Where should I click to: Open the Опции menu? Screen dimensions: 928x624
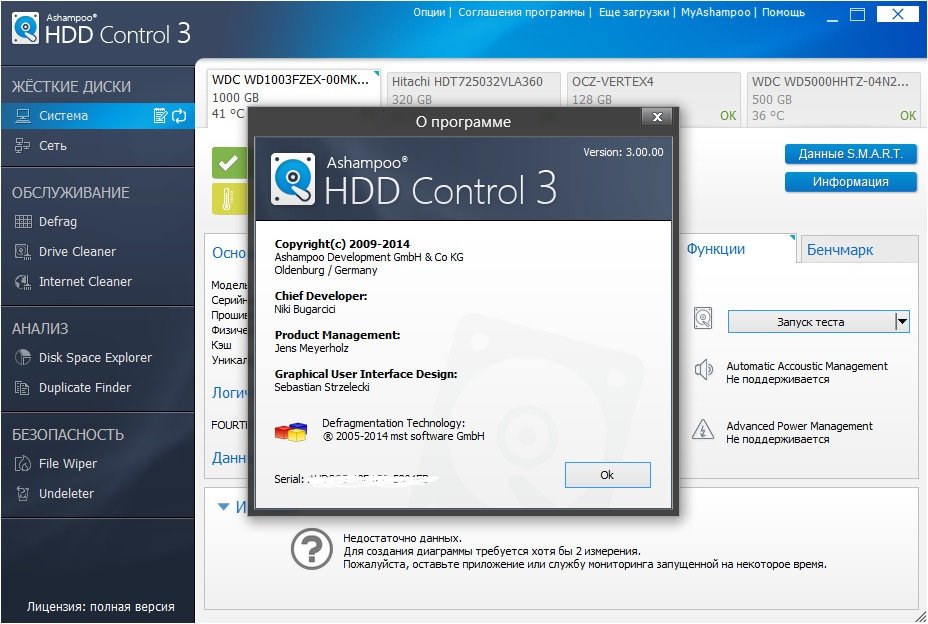(429, 12)
